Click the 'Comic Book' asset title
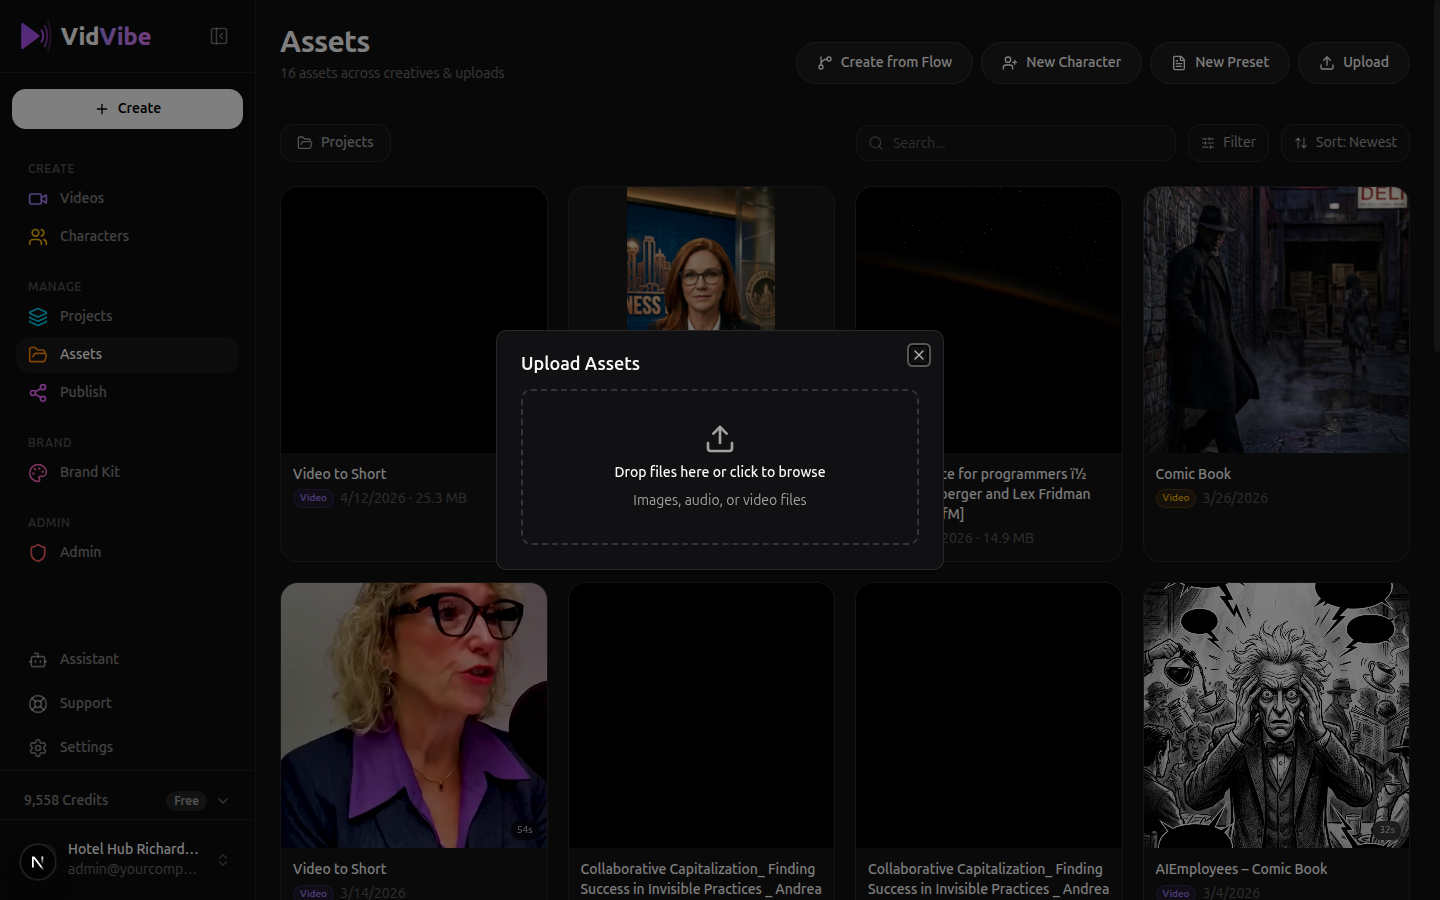The width and height of the screenshot is (1440, 900). 1193,474
